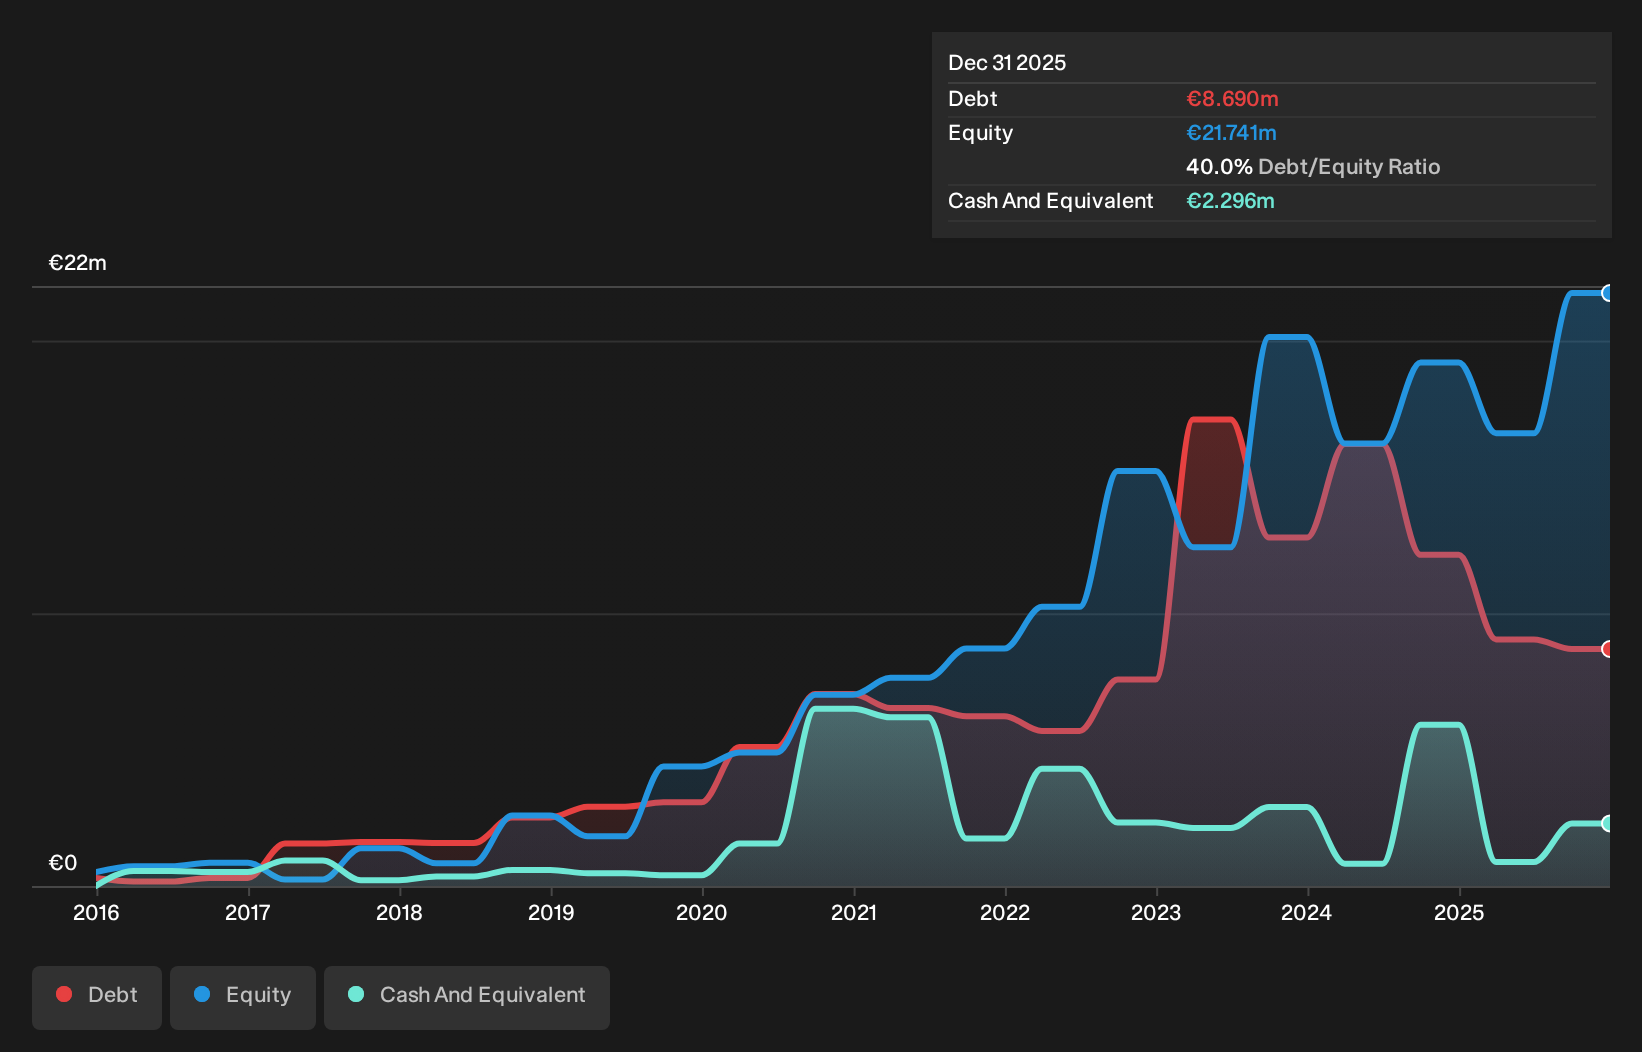Screen dimensions: 1642x1052
Task: Click the 40.0% Debt/Equity Ratio text
Action: point(1313,167)
